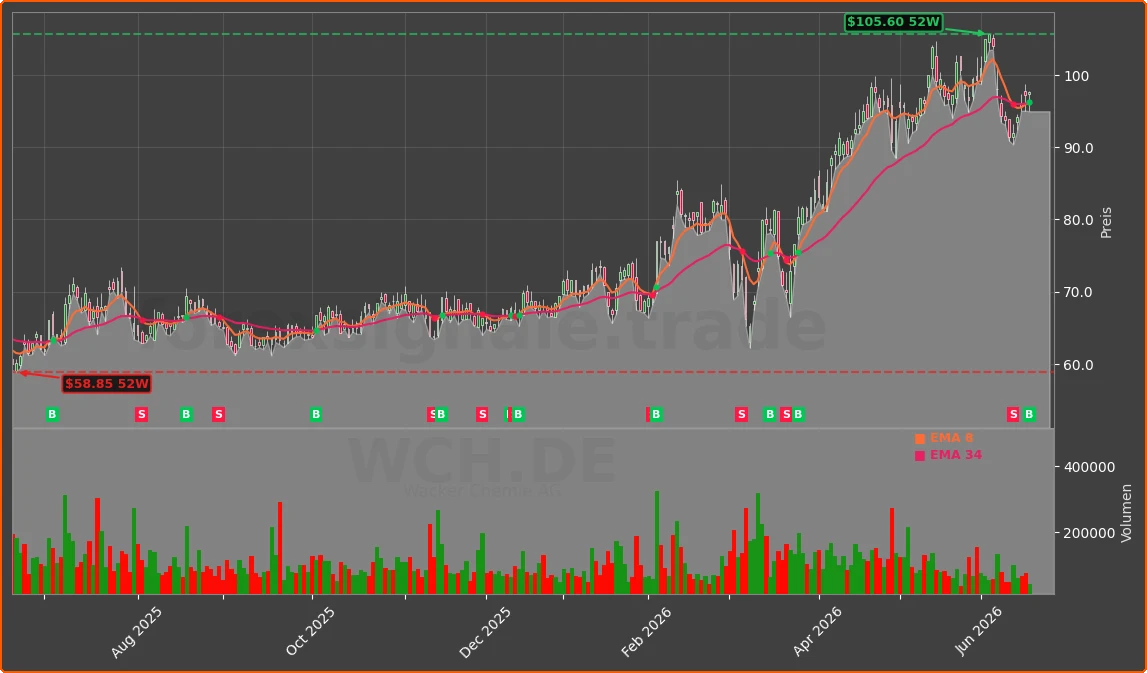Click the 400000 volume axis label
Viewport: 1147px width, 673px height.
click(x=1090, y=467)
